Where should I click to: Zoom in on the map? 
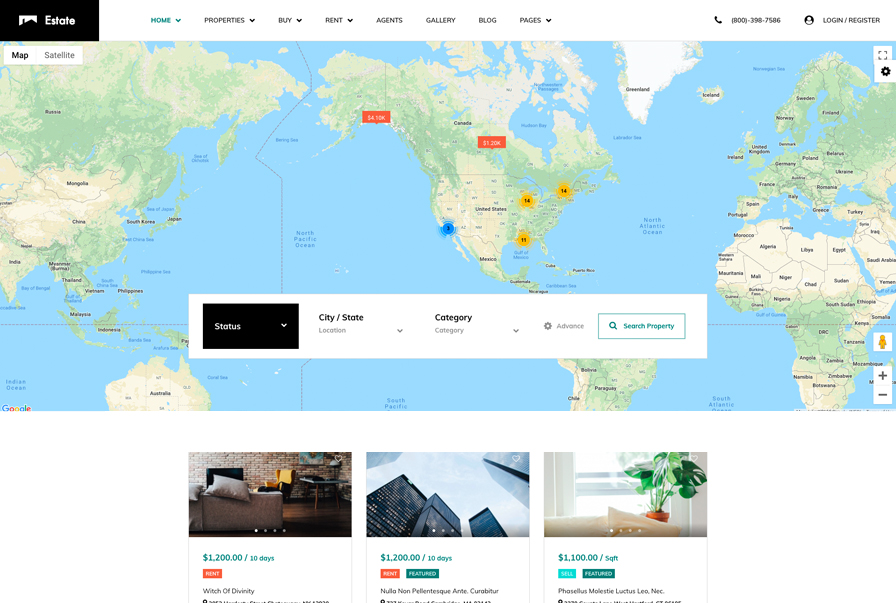(x=882, y=376)
